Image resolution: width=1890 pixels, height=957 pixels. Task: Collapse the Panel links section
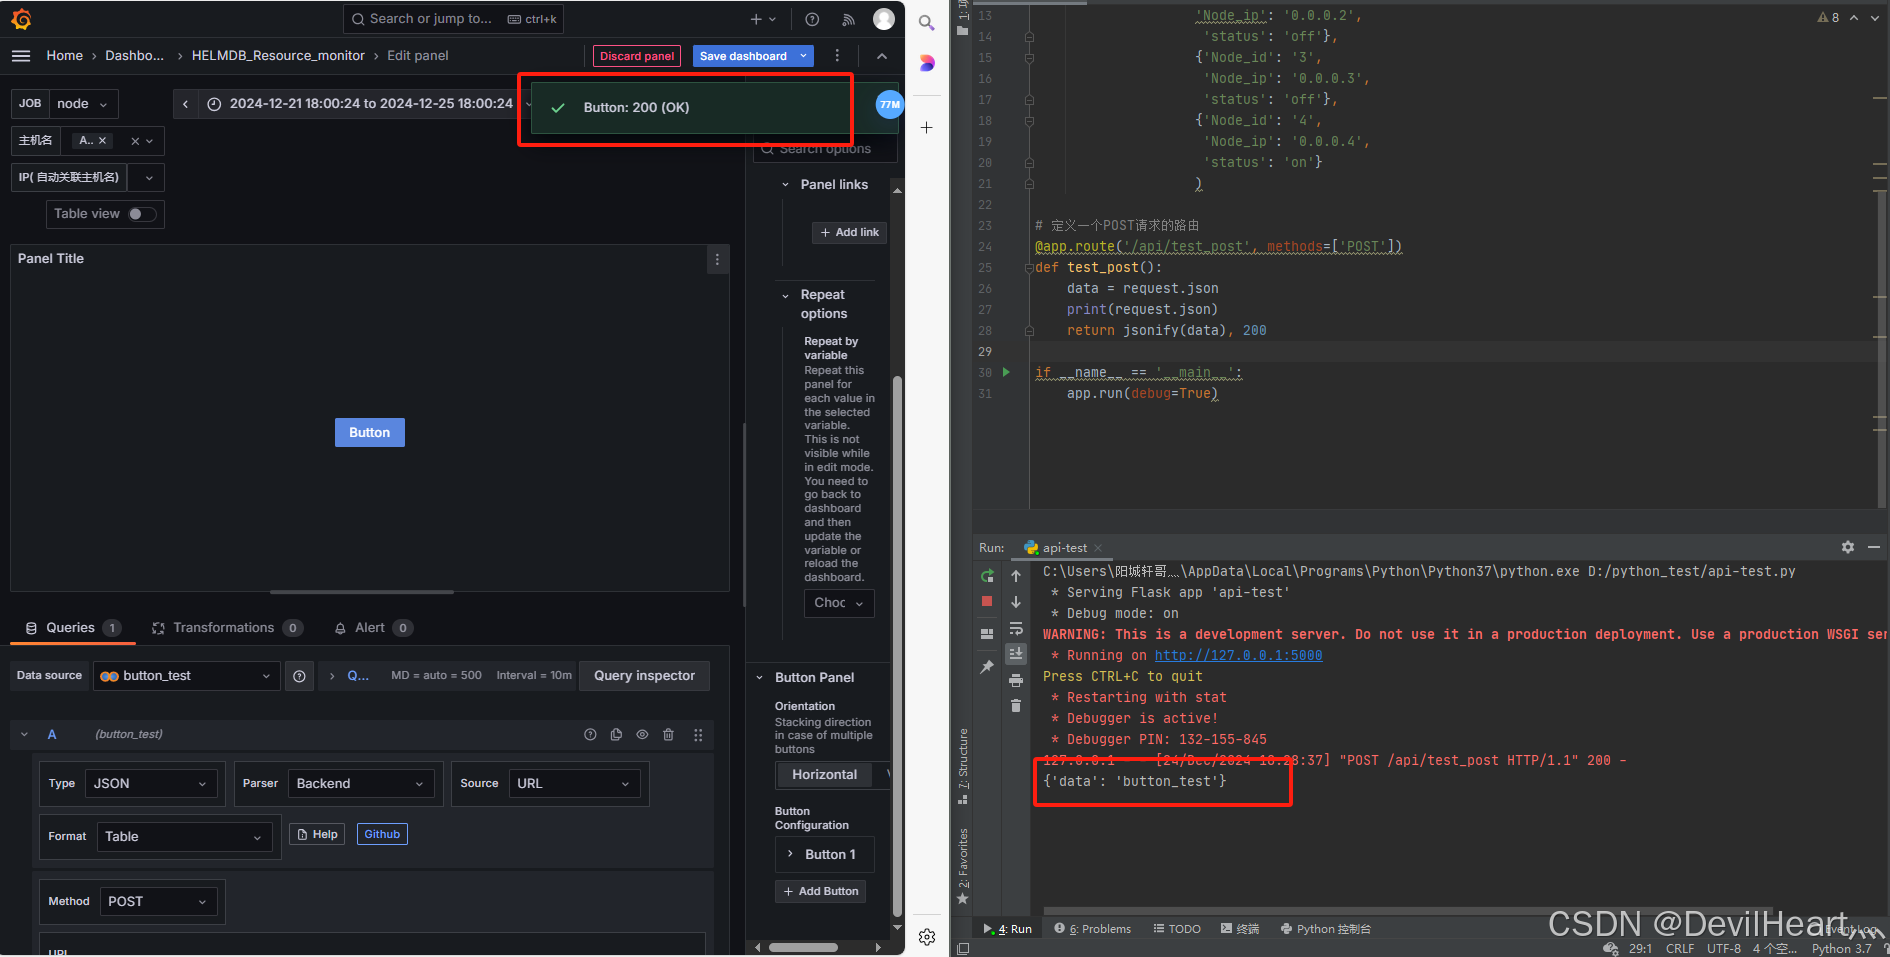pyautogui.click(x=785, y=185)
